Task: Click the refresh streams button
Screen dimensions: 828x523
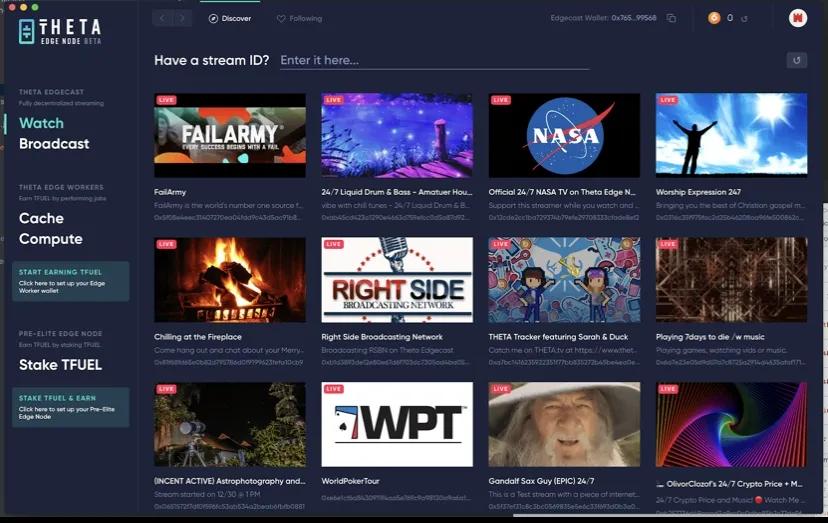Action: [796, 60]
